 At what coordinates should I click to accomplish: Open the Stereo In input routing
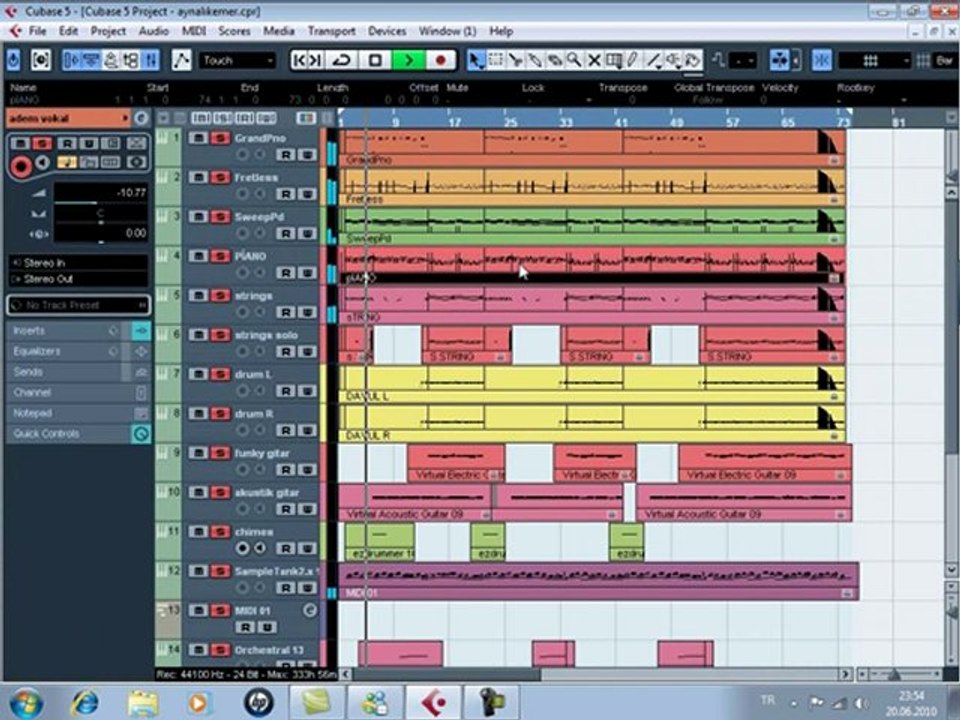(78, 263)
